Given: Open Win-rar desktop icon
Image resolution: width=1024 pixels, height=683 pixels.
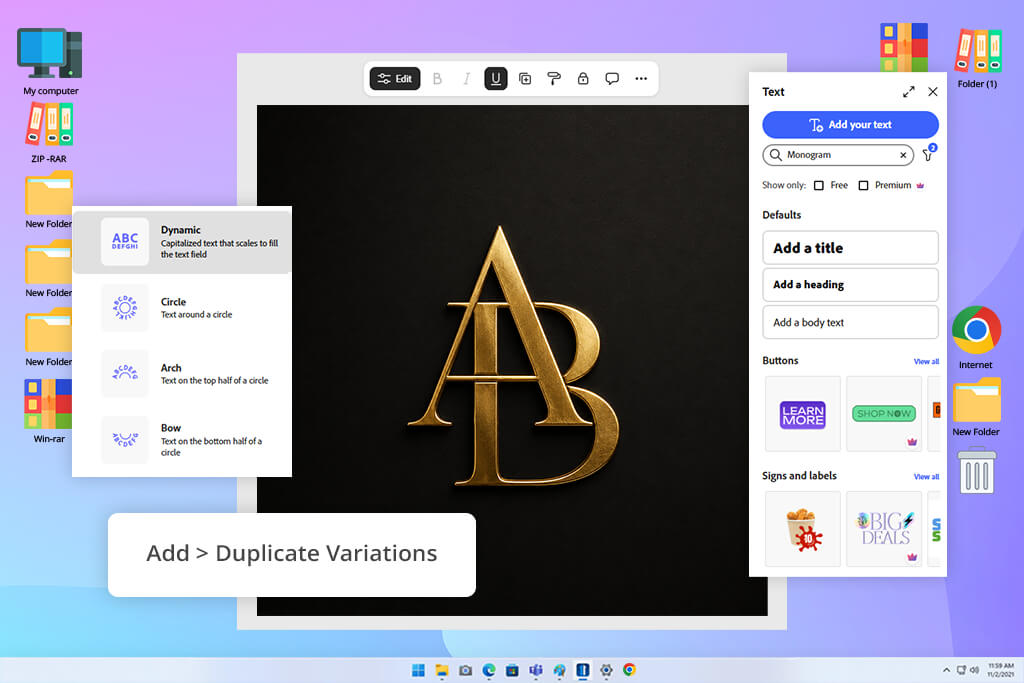Looking at the screenshot, I should point(49,411).
